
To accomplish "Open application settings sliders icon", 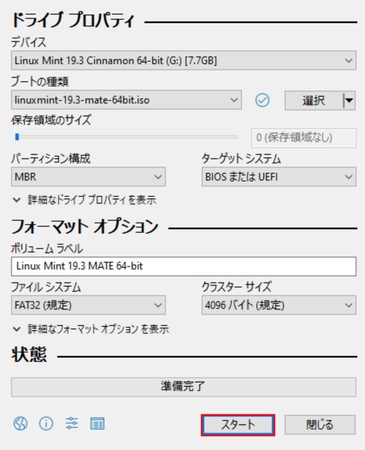I will (x=72, y=424).
